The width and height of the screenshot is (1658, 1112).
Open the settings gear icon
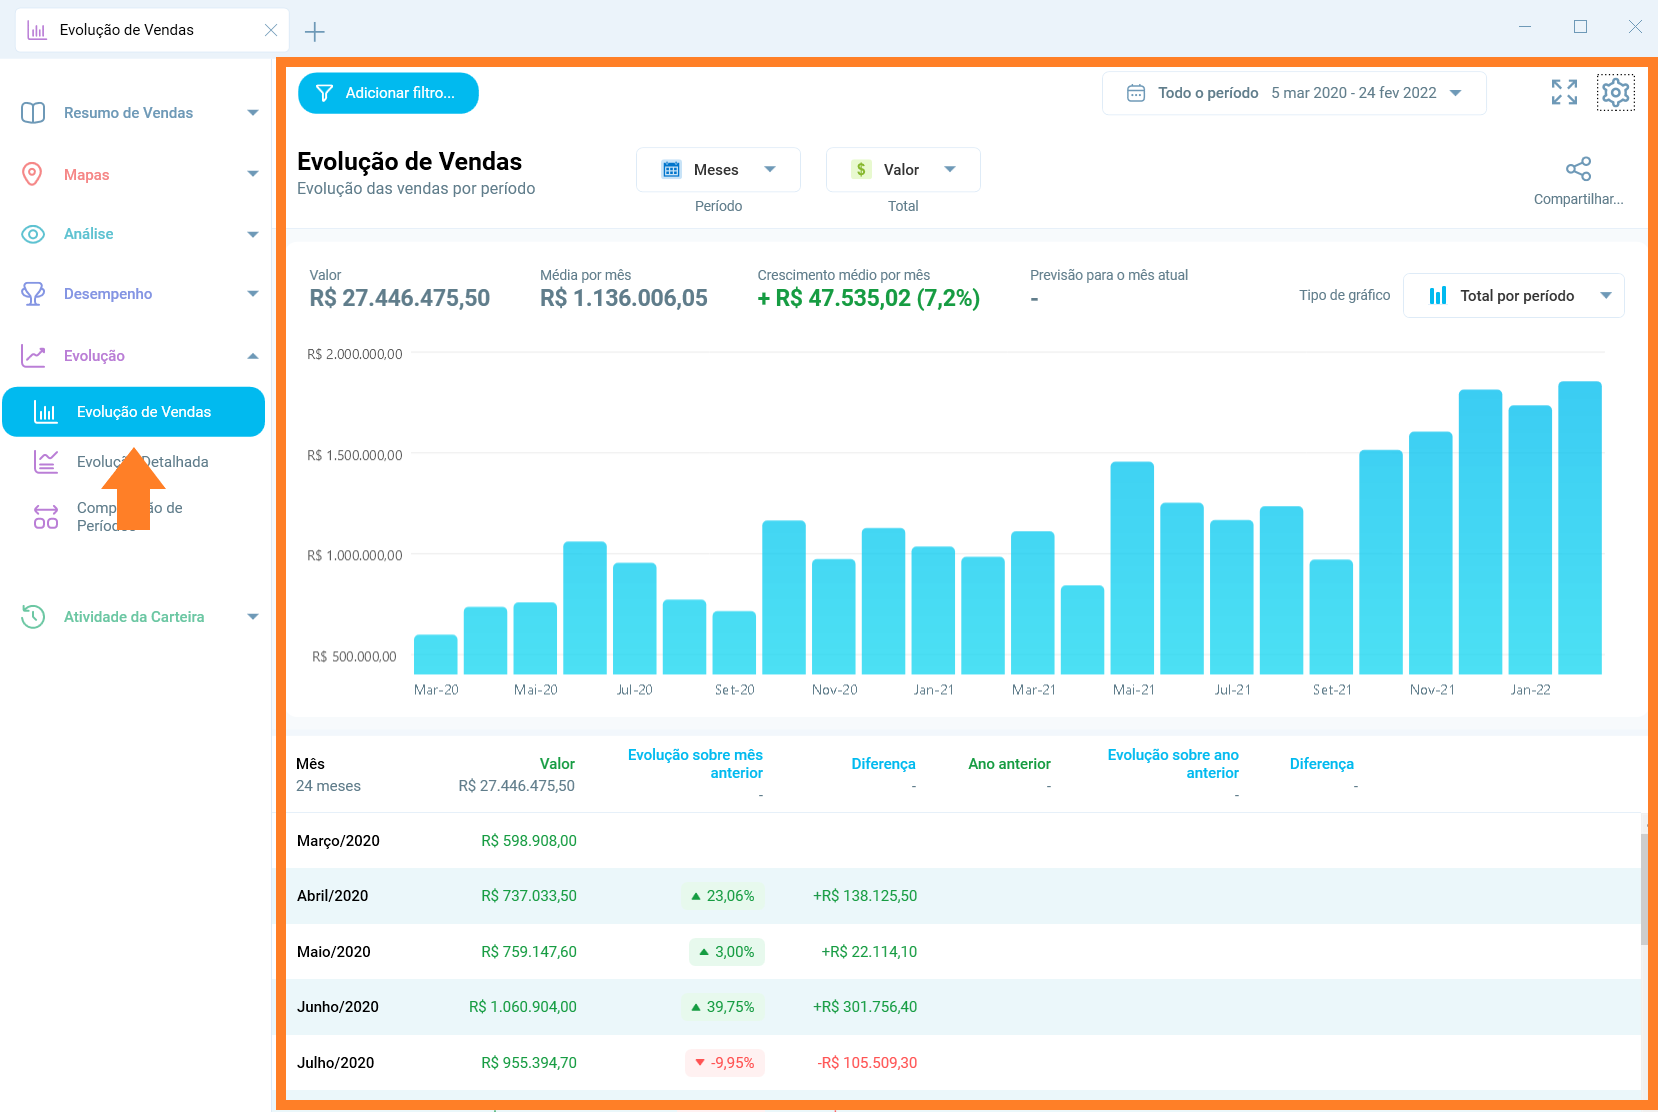(x=1615, y=92)
